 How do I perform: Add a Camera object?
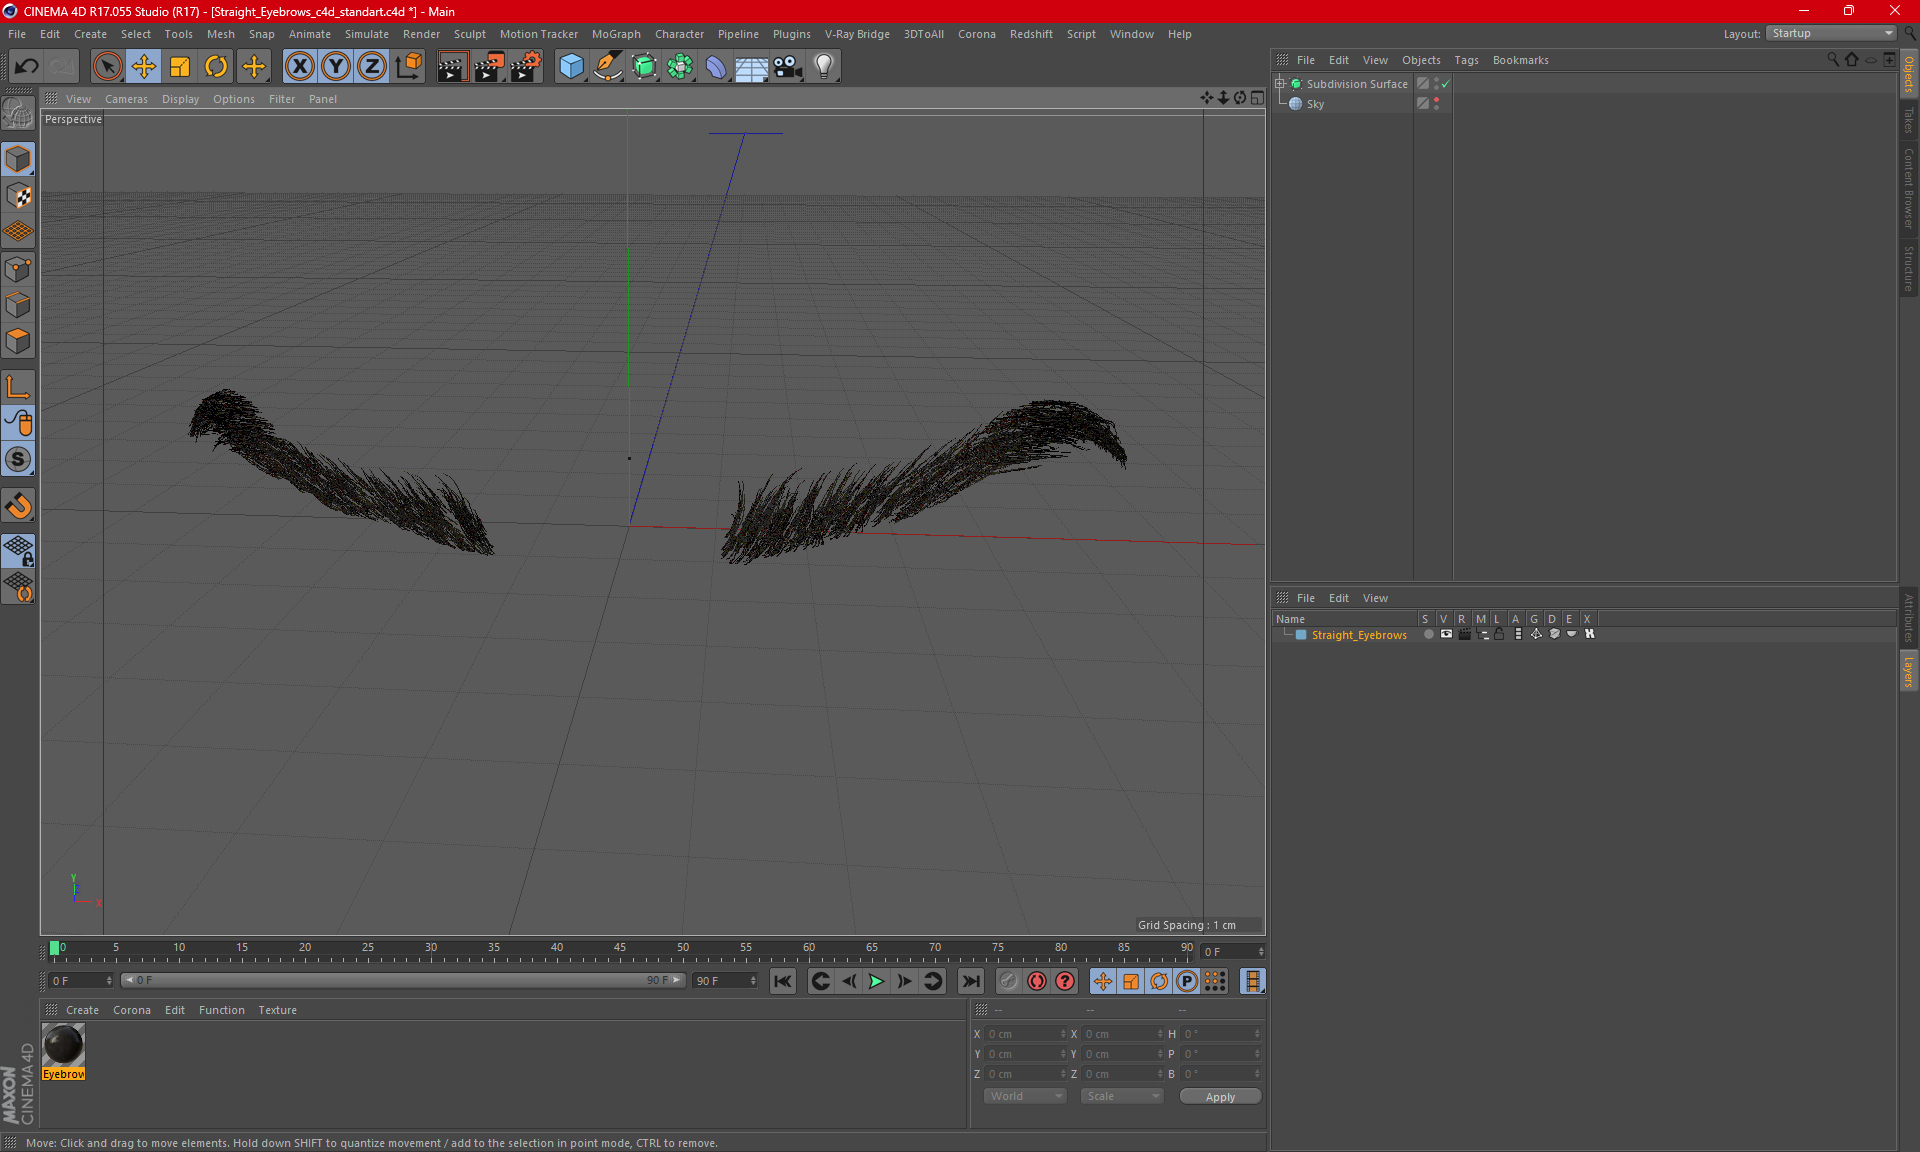(x=788, y=67)
